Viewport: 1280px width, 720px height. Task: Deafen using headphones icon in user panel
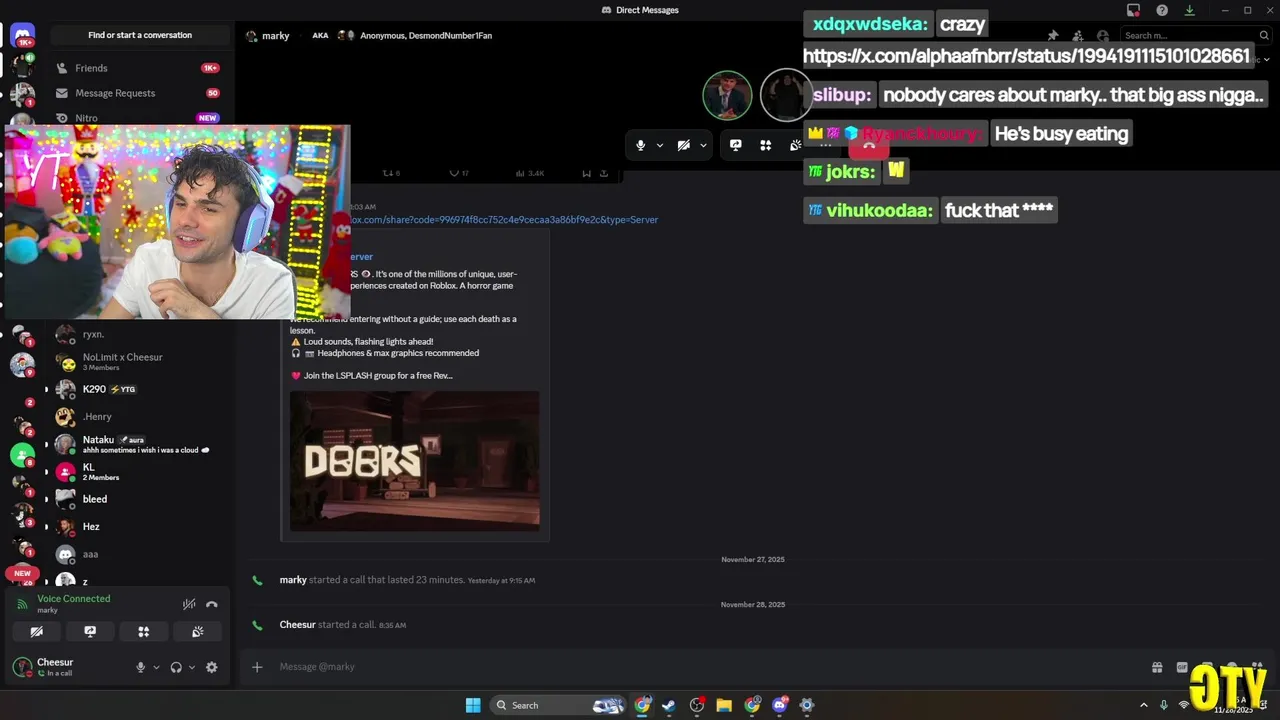click(x=176, y=667)
